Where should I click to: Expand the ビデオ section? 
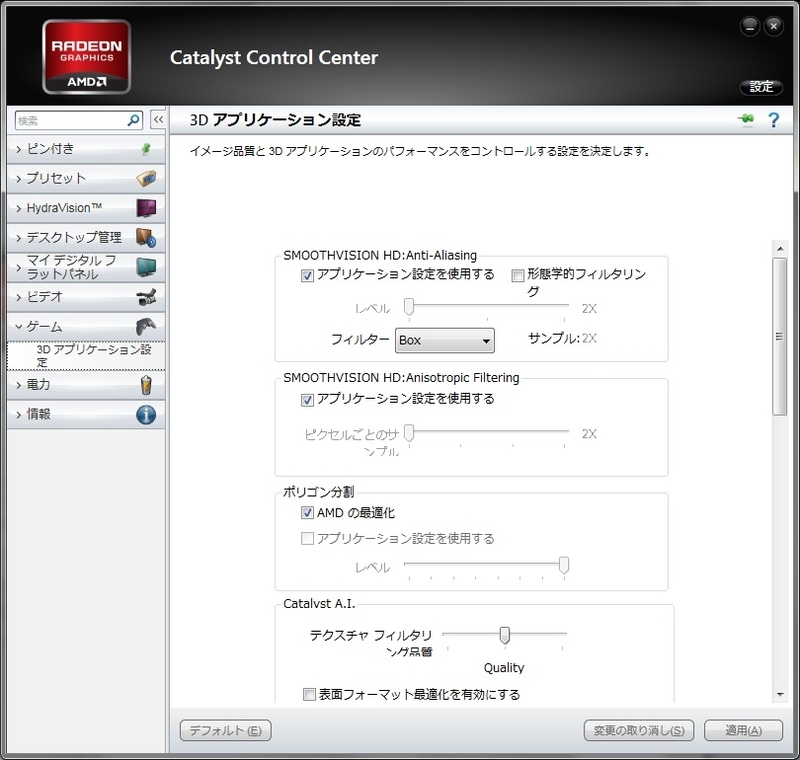(x=86, y=297)
